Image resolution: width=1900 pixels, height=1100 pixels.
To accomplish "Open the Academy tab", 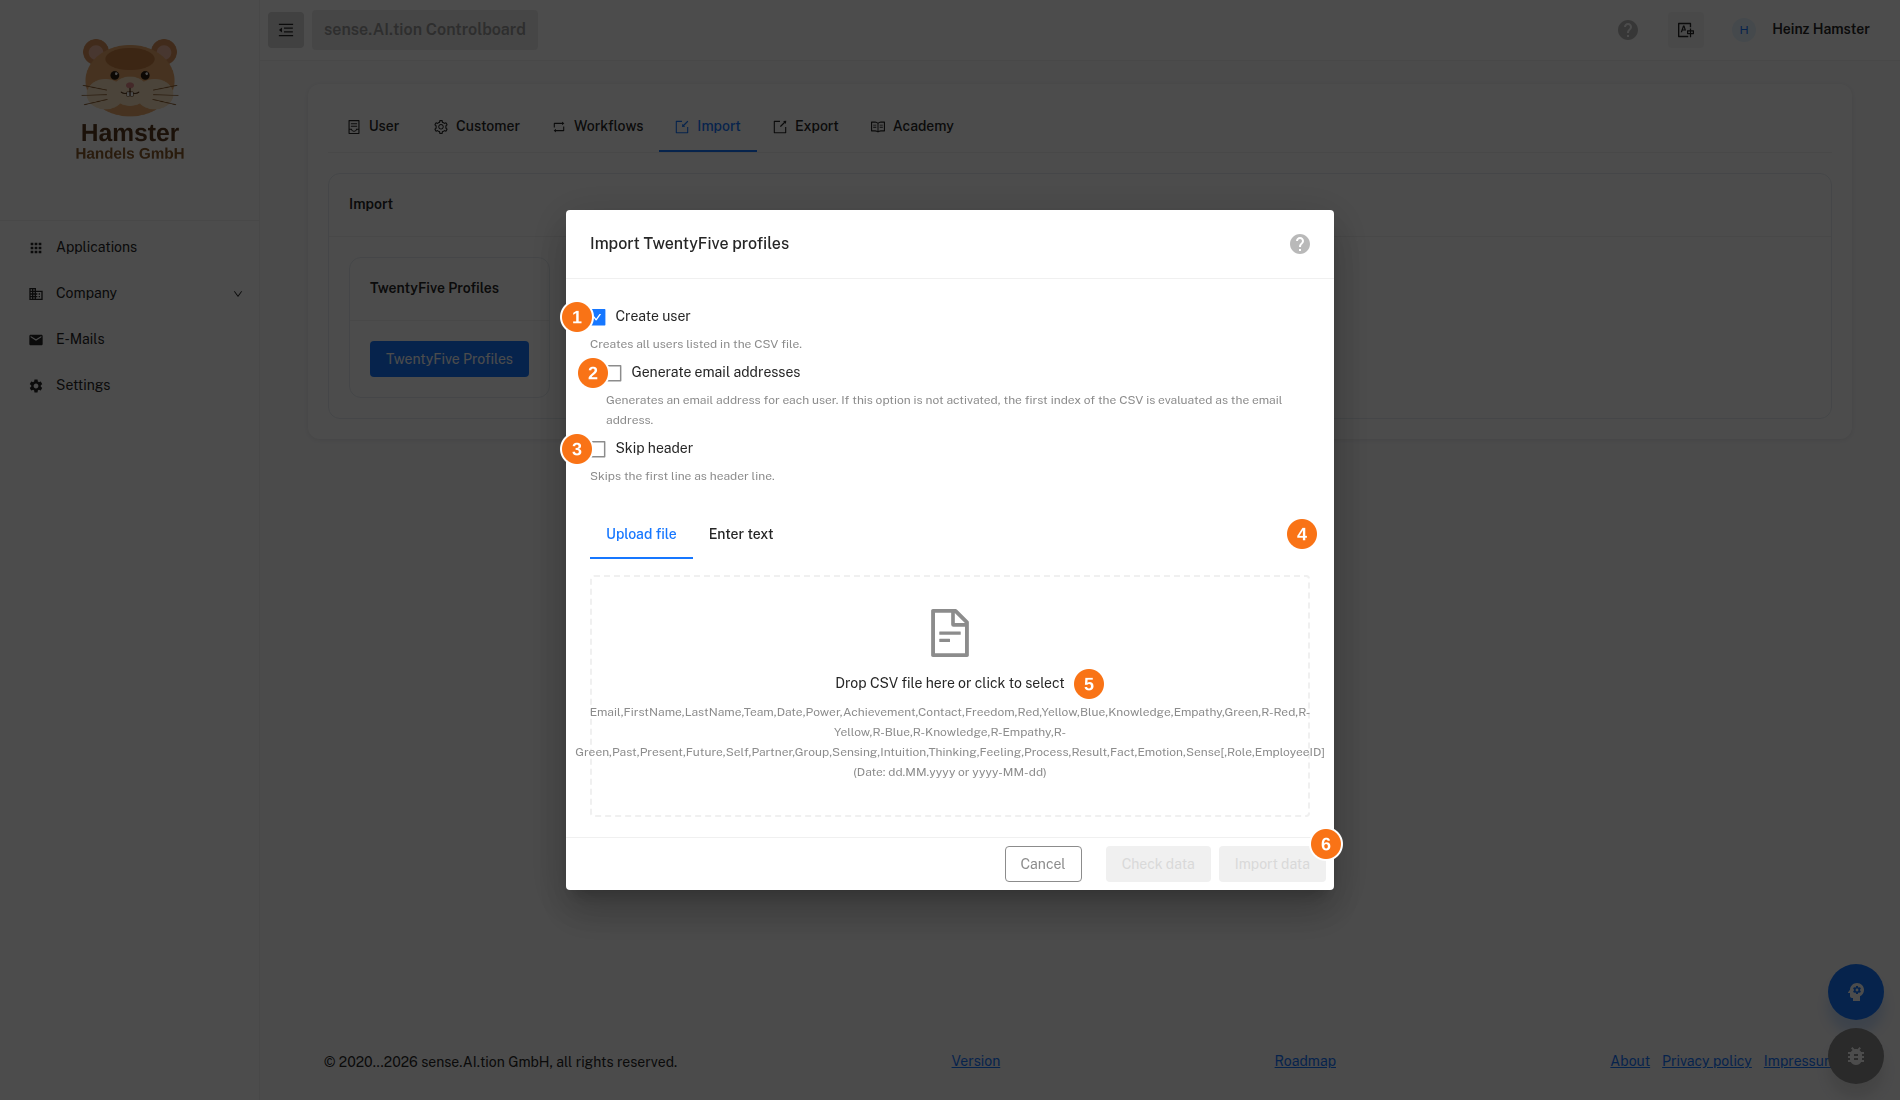I will click(912, 126).
